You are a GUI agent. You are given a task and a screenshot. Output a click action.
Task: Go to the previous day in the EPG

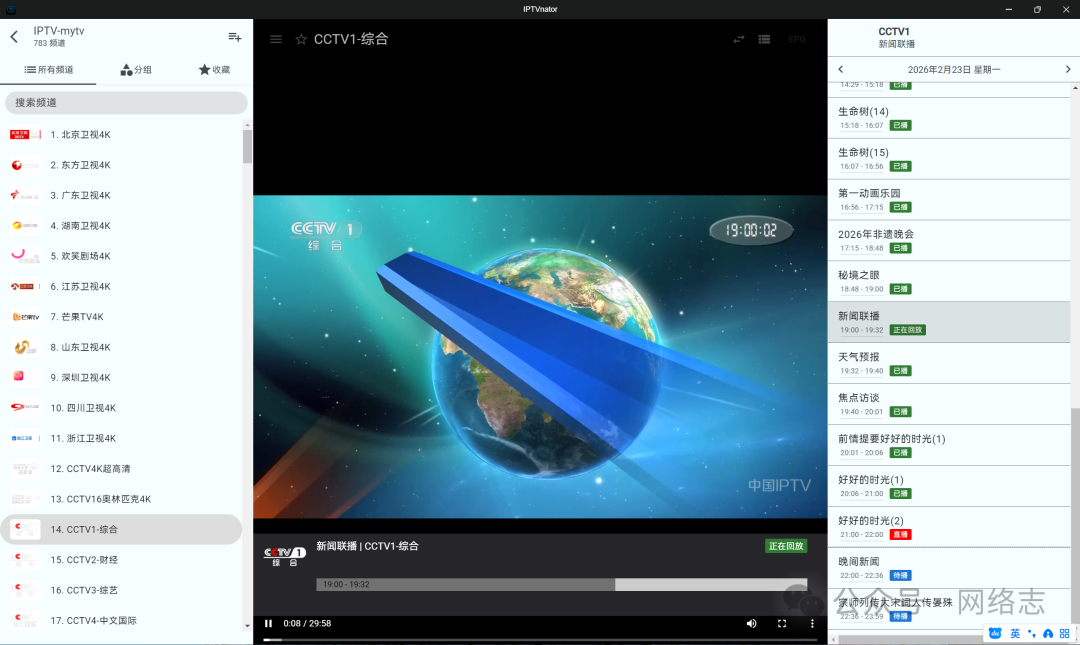(841, 69)
